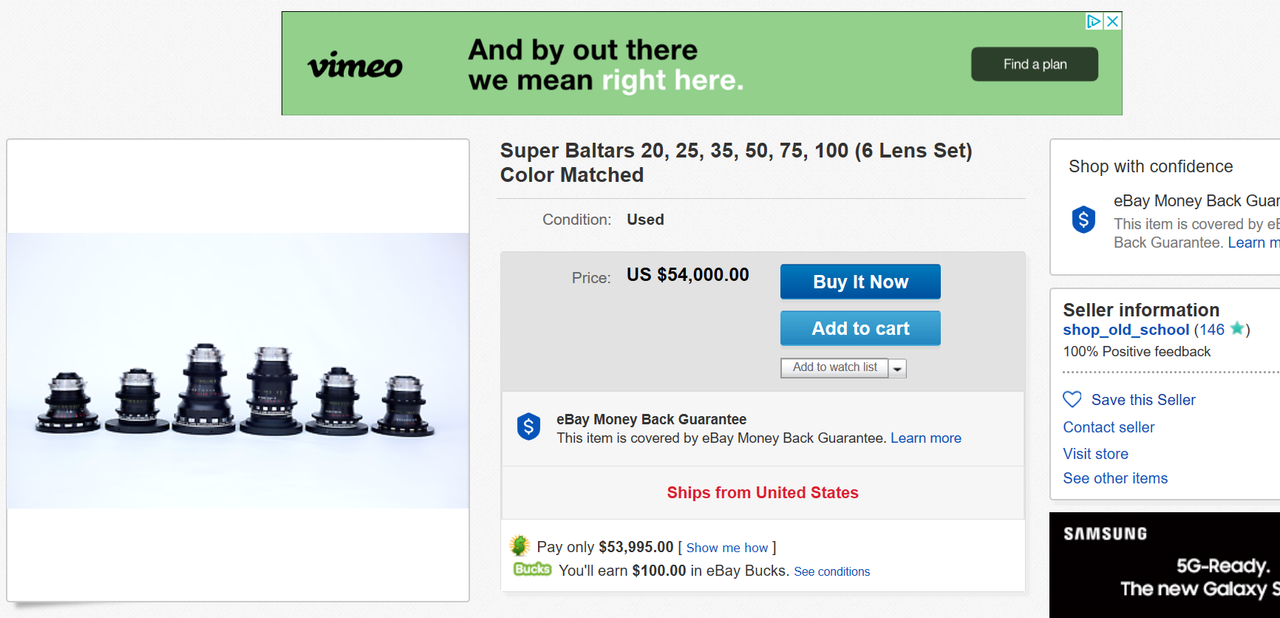
Task: Click the Show me how link
Action: pos(727,547)
